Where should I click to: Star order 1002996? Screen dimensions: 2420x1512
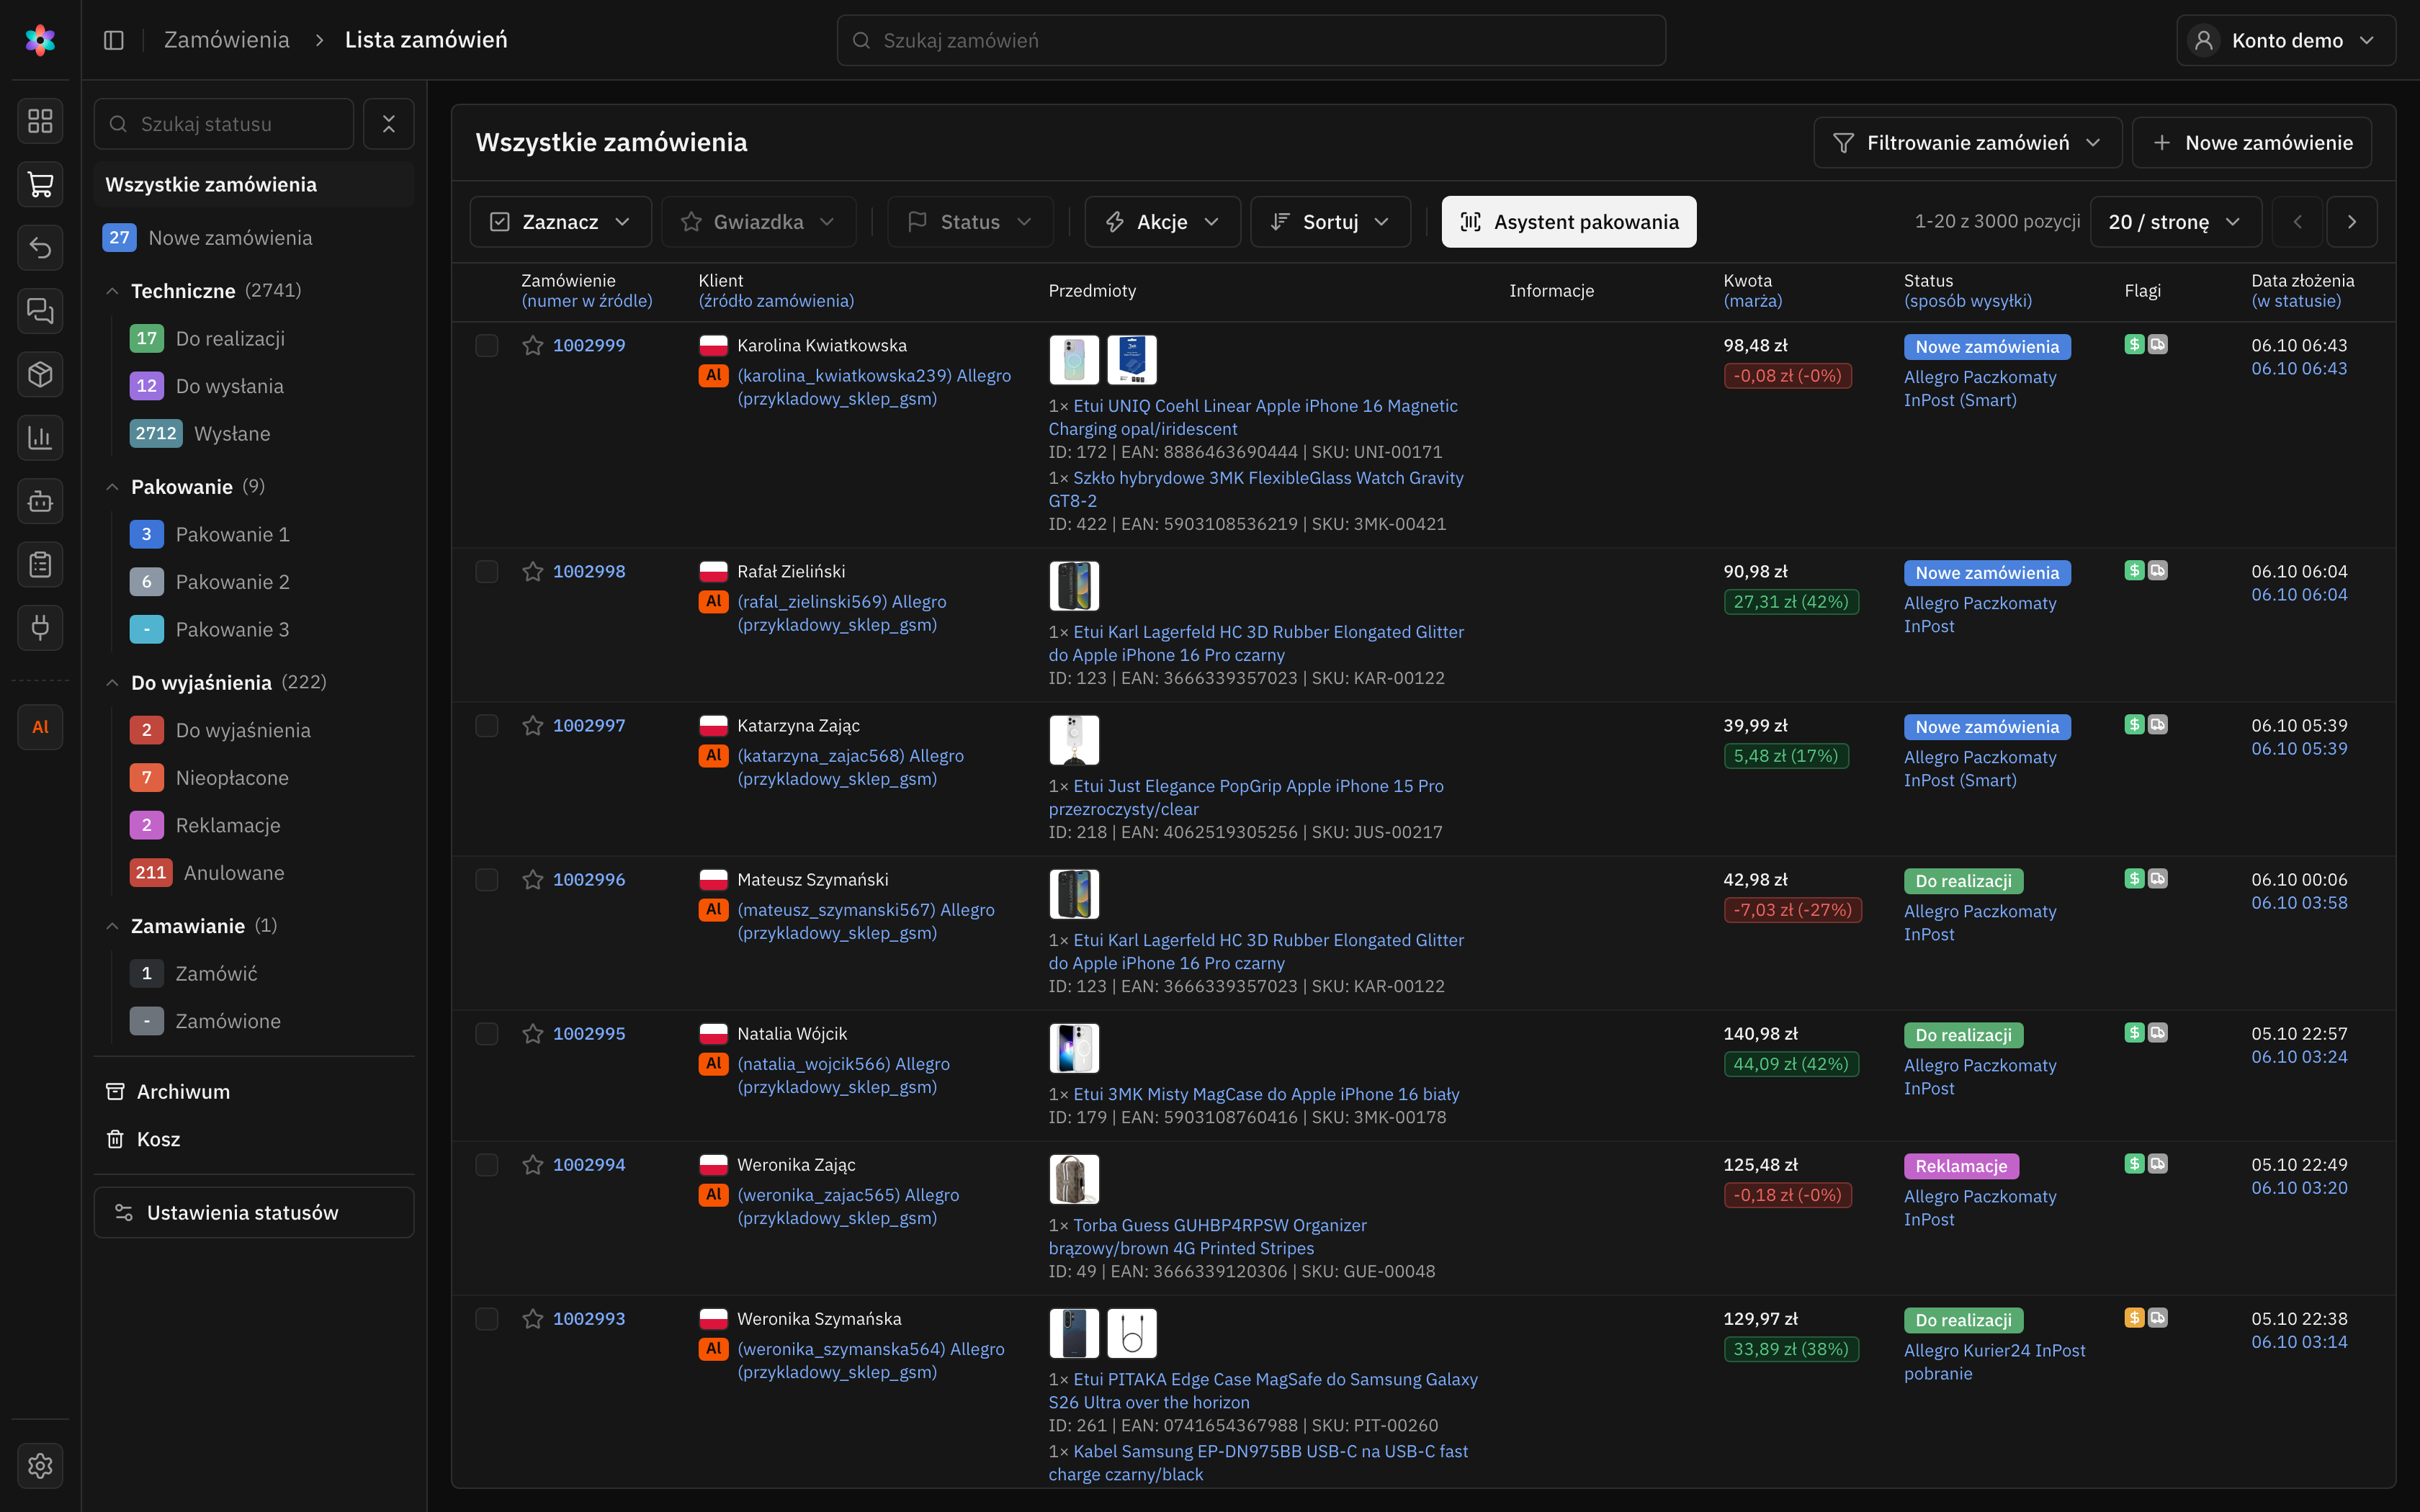533,879
